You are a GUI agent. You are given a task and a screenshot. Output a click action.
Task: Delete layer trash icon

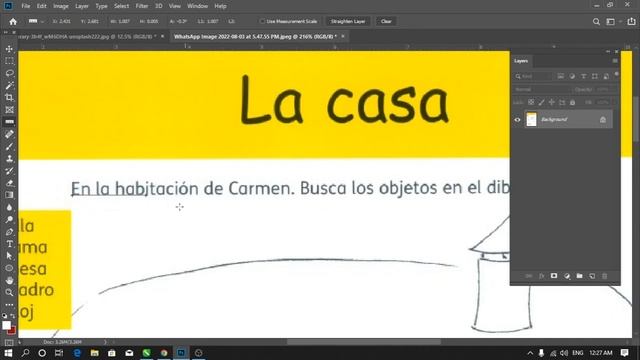[605, 276]
